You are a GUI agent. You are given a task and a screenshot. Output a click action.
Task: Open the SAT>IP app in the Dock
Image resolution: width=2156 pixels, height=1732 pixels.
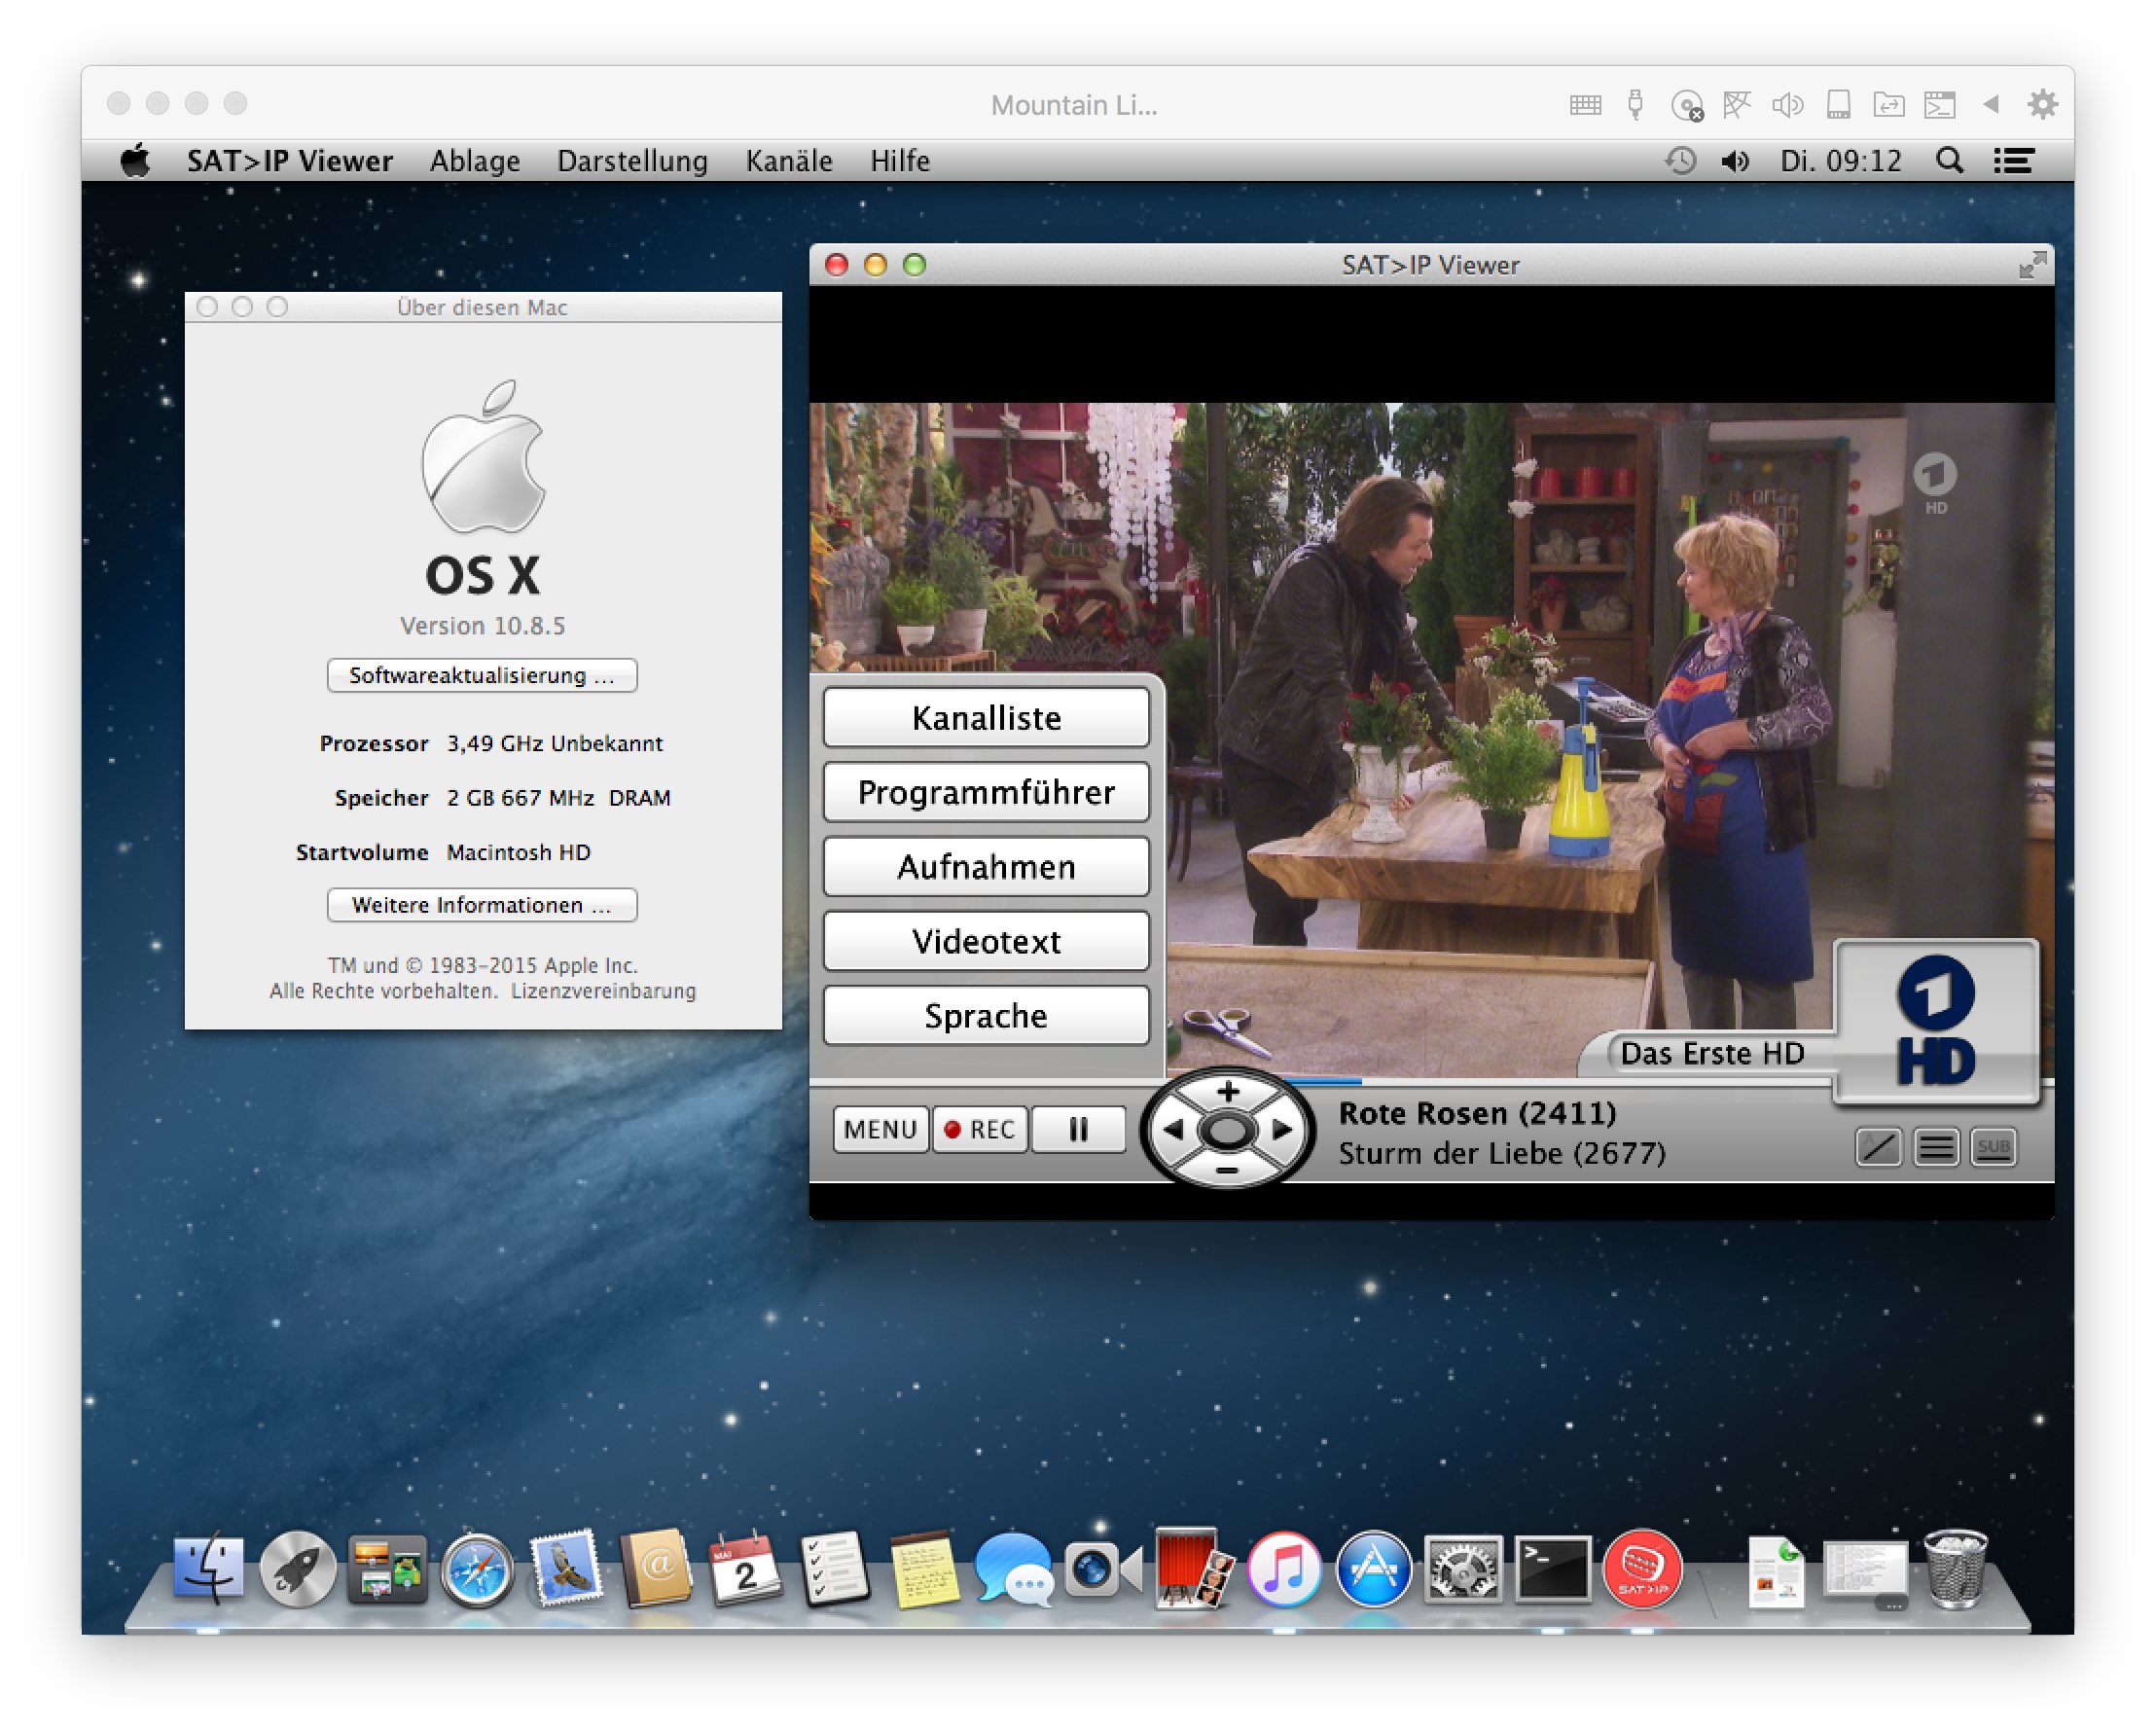coord(1641,1569)
